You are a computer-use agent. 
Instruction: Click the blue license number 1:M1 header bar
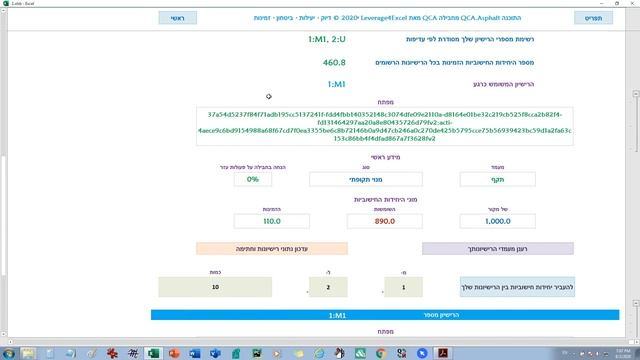tap(385, 315)
